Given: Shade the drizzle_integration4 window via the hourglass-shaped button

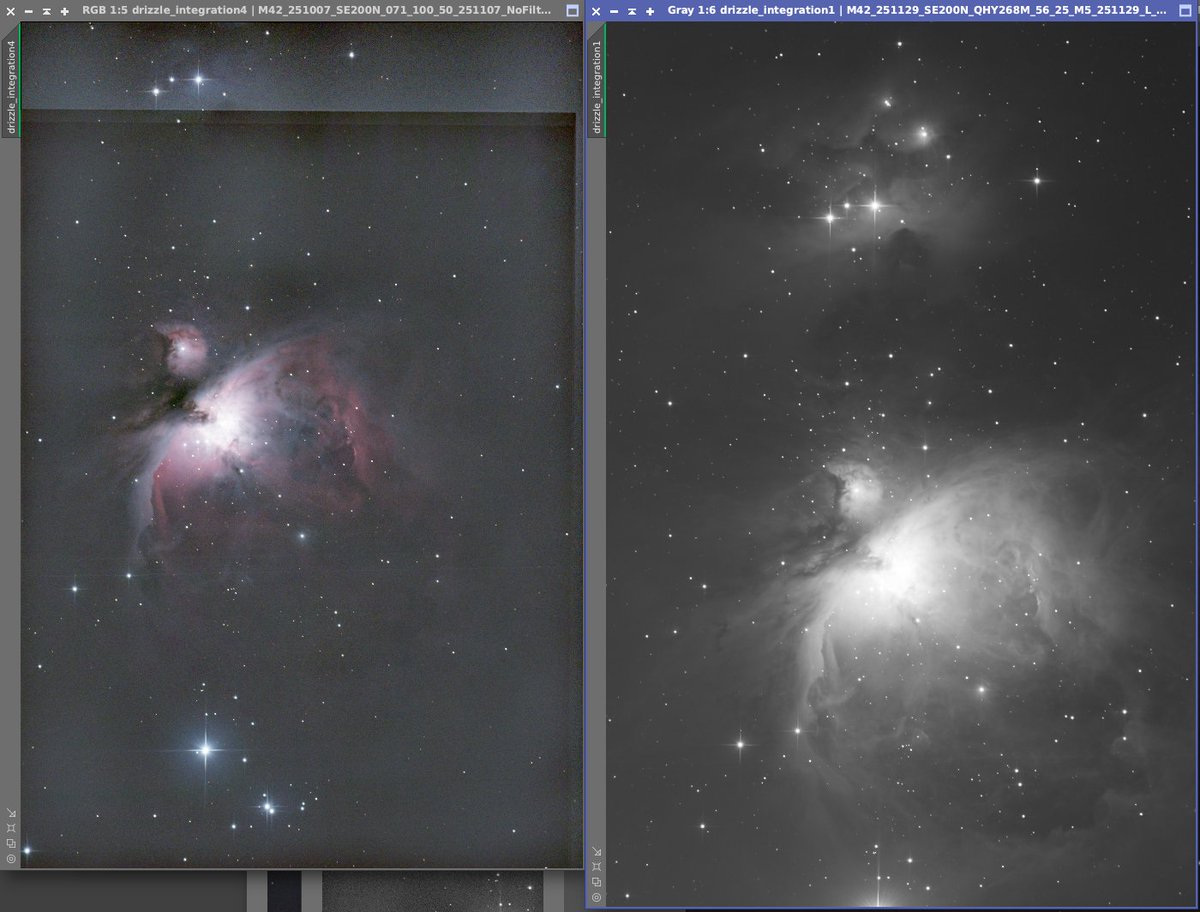Looking at the screenshot, I should pos(46,11).
